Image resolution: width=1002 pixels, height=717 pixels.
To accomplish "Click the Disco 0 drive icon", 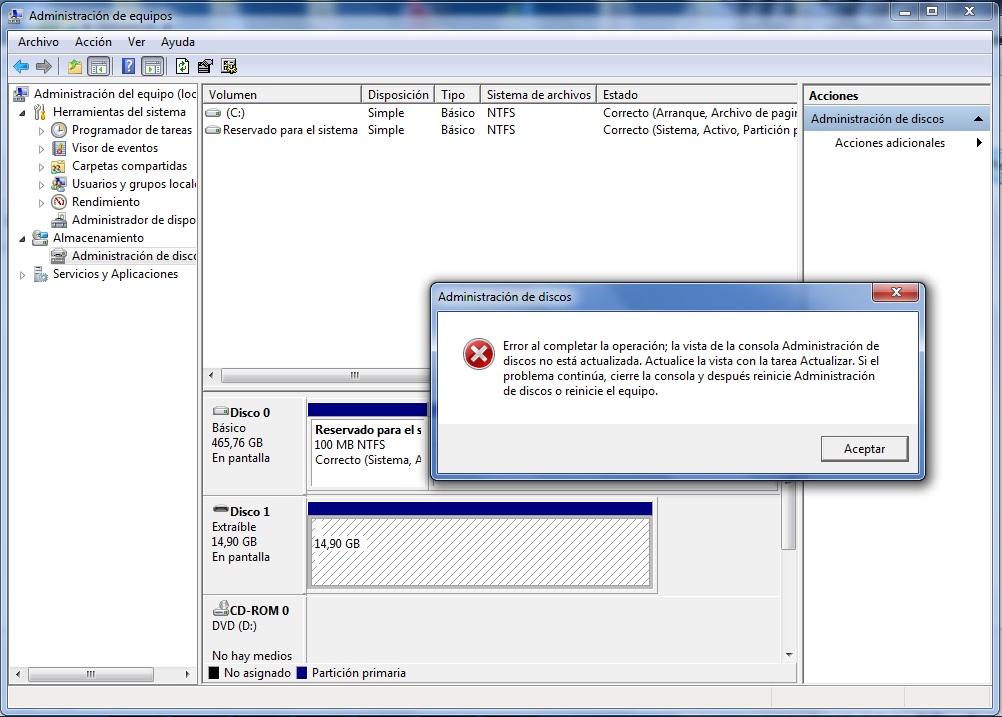I will [x=220, y=412].
